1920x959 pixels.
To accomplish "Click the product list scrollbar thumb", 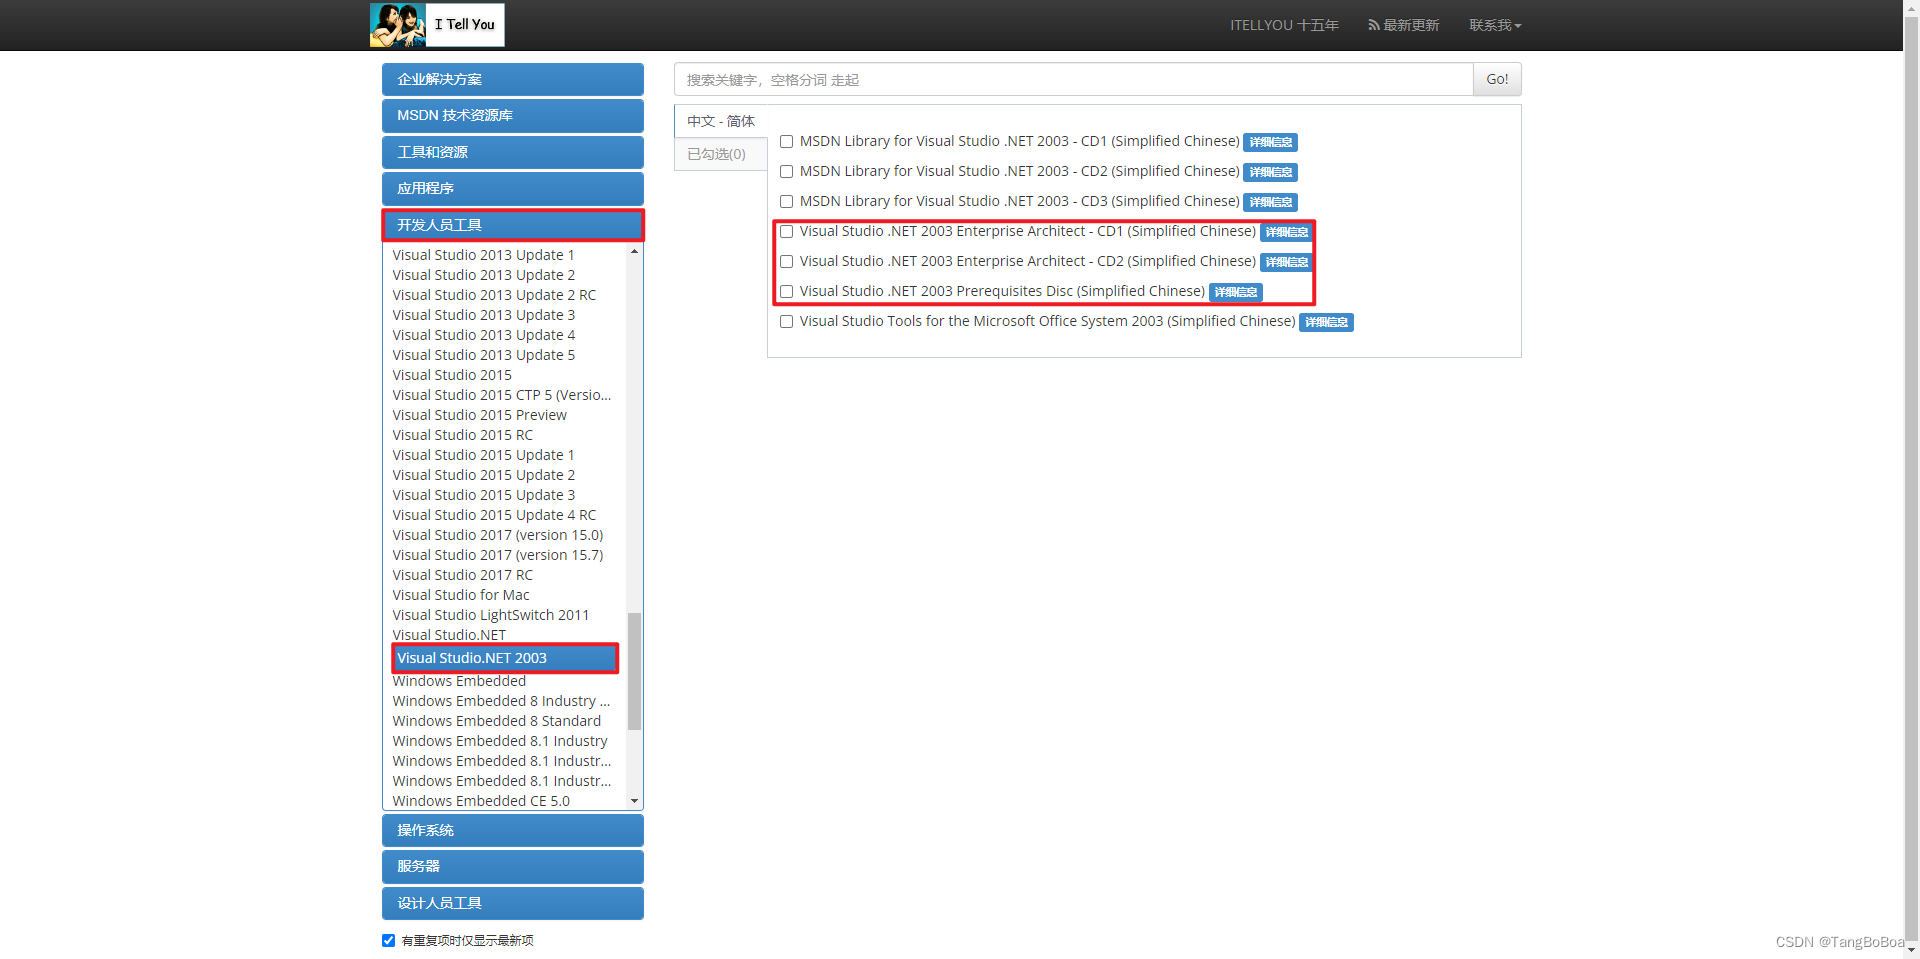I will (634, 671).
